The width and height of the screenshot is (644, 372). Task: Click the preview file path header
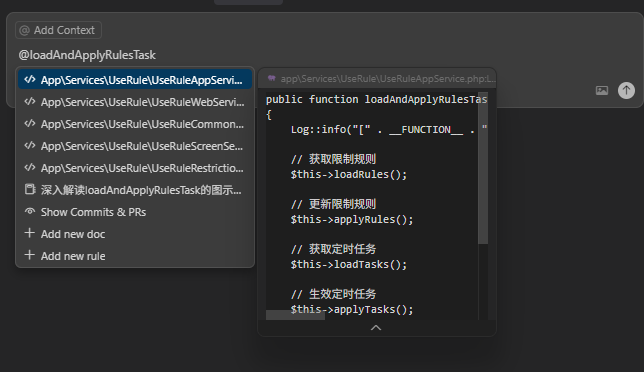(x=388, y=78)
